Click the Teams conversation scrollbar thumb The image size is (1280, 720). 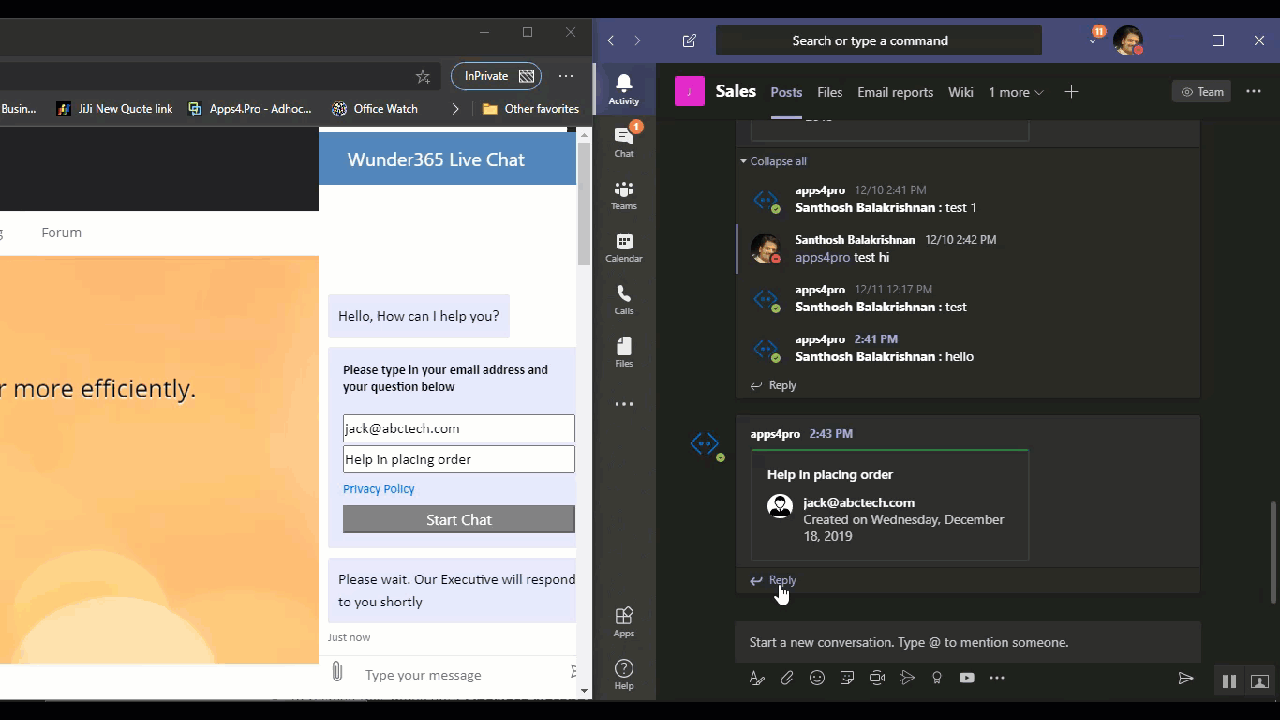pos(1273,552)
